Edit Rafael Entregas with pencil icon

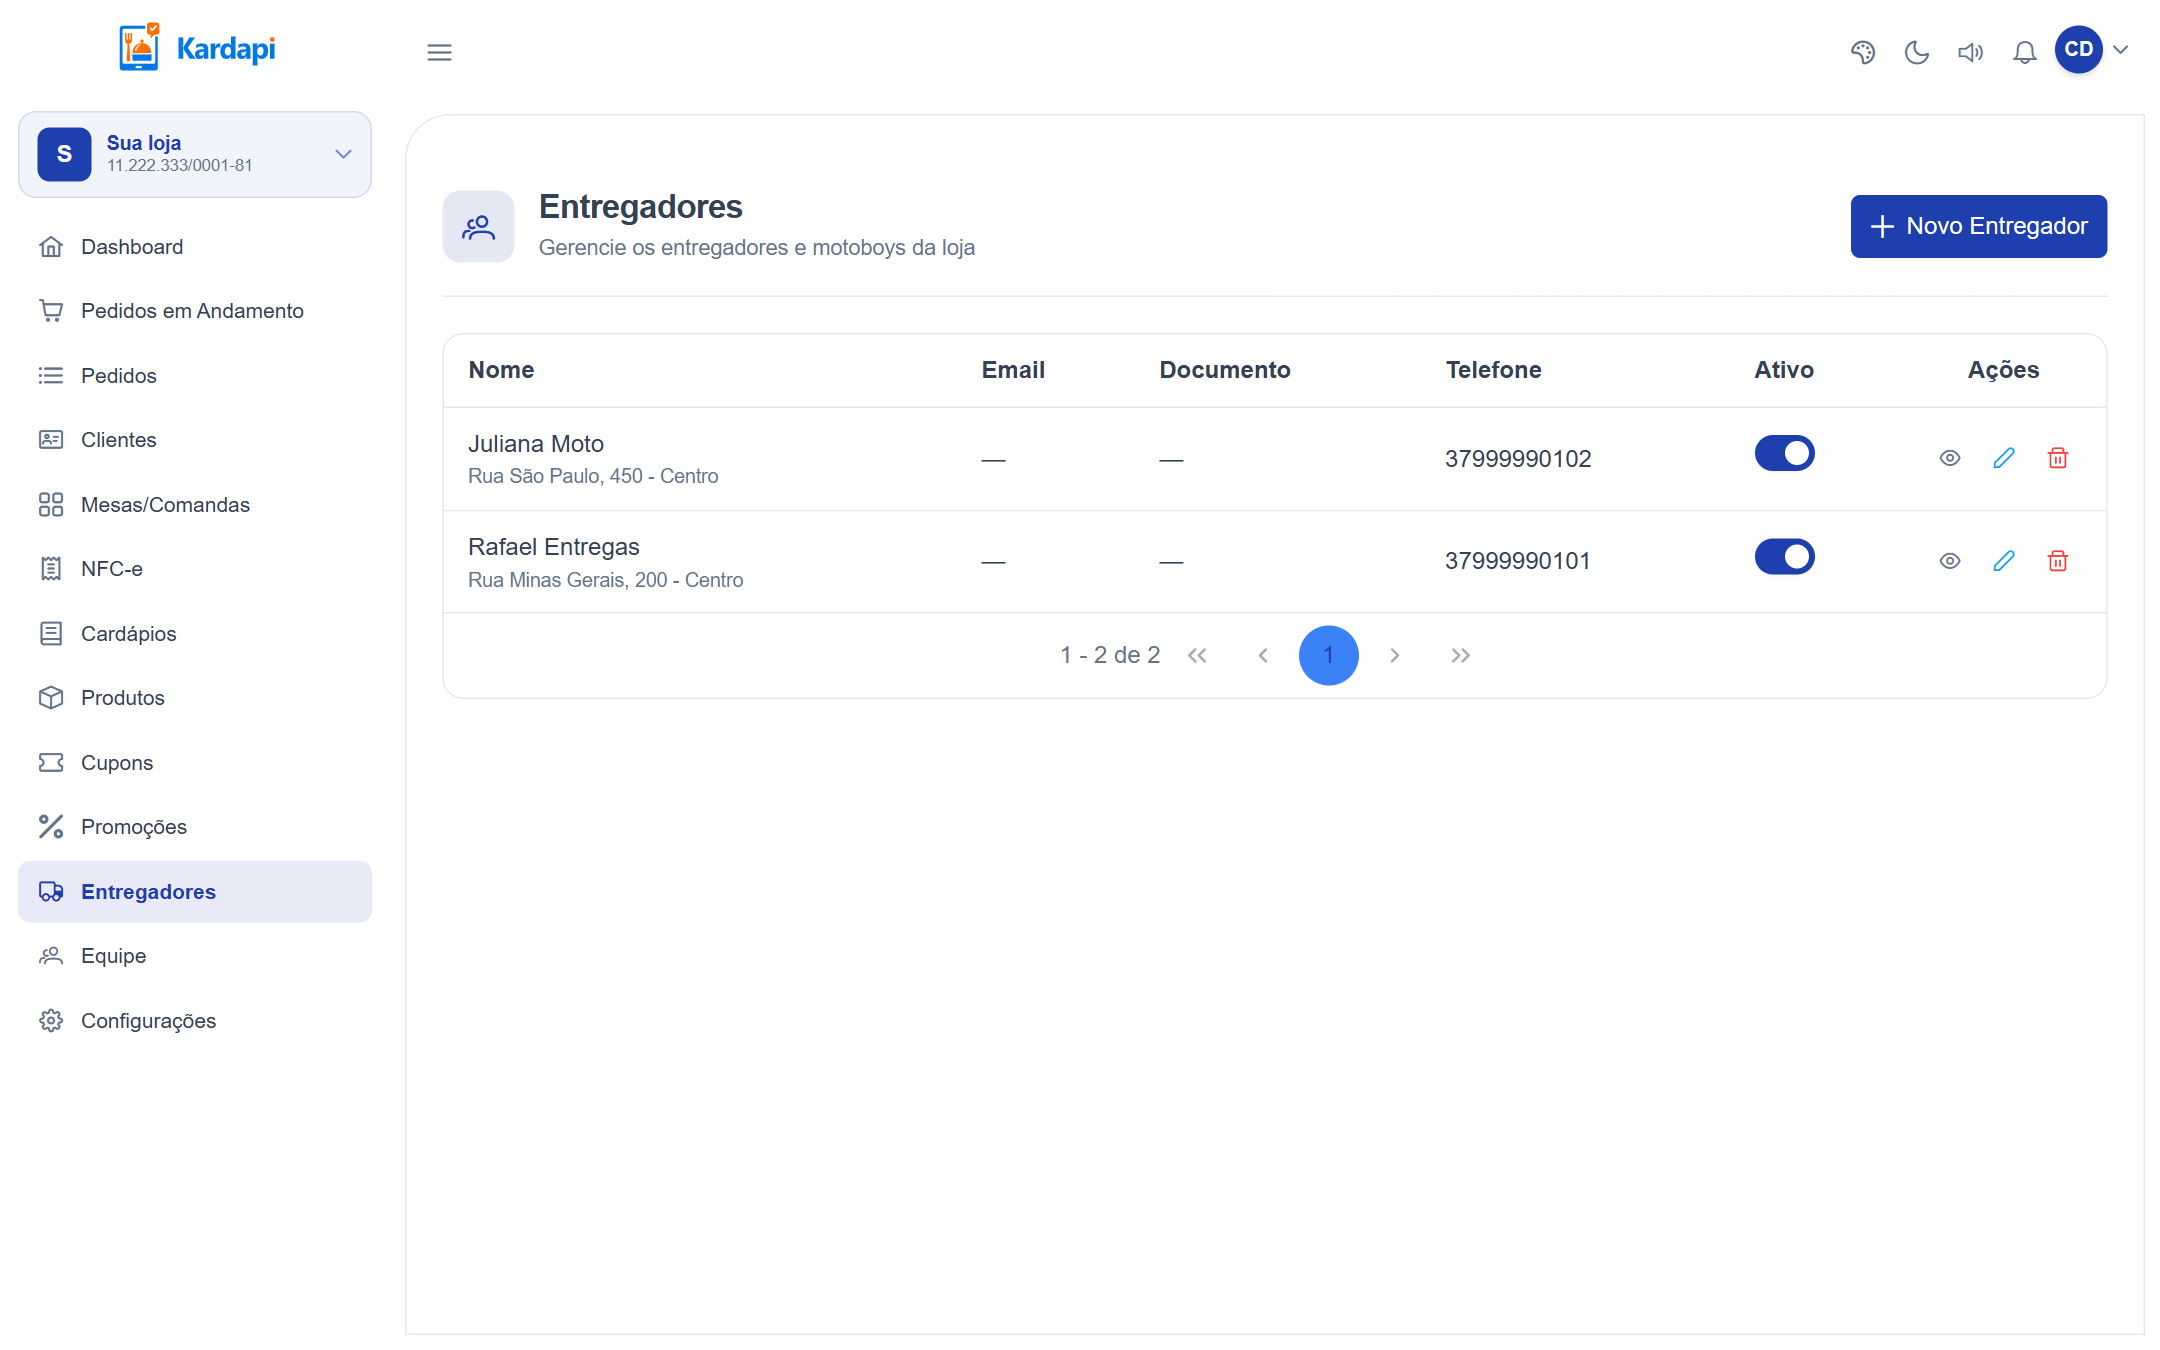point(2004,561)
